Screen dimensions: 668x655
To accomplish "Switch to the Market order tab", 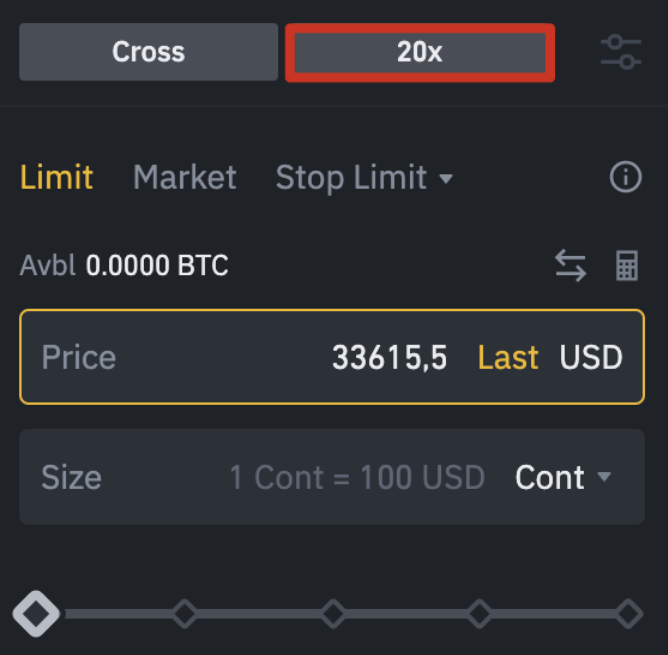I will 184,178.
